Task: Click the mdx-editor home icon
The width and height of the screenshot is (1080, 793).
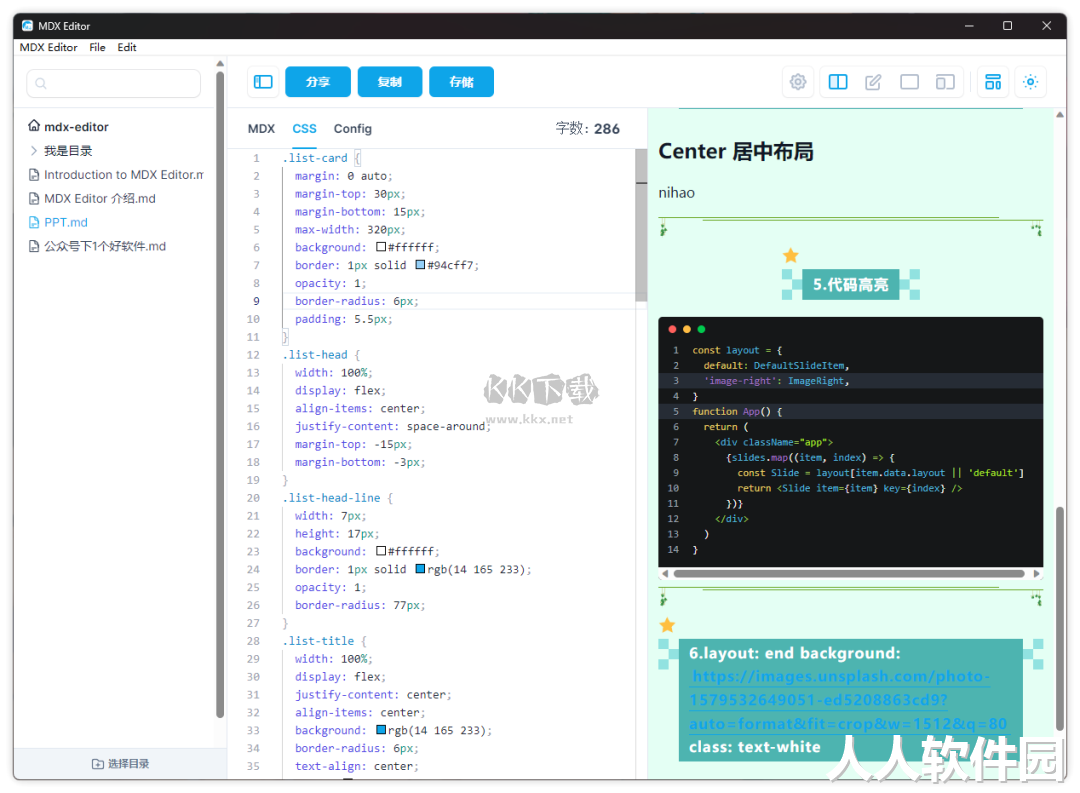Action: (34, 125)
